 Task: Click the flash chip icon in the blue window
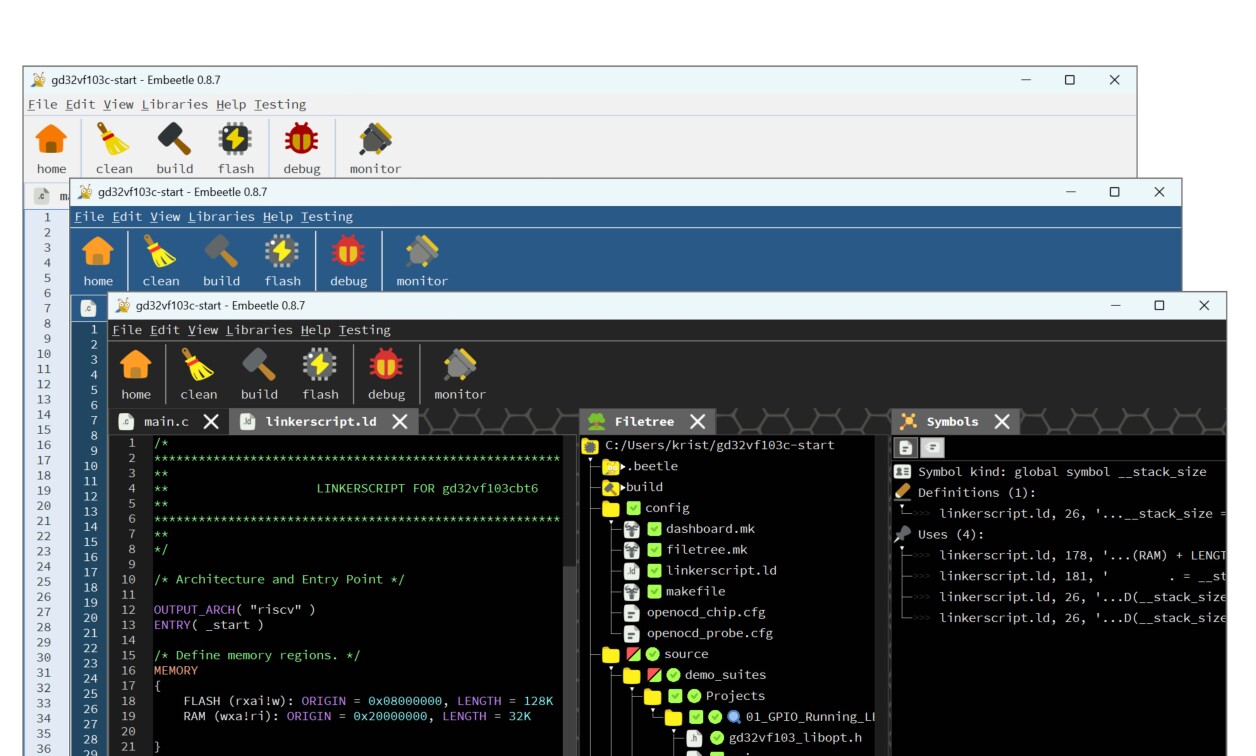point(282,252)
